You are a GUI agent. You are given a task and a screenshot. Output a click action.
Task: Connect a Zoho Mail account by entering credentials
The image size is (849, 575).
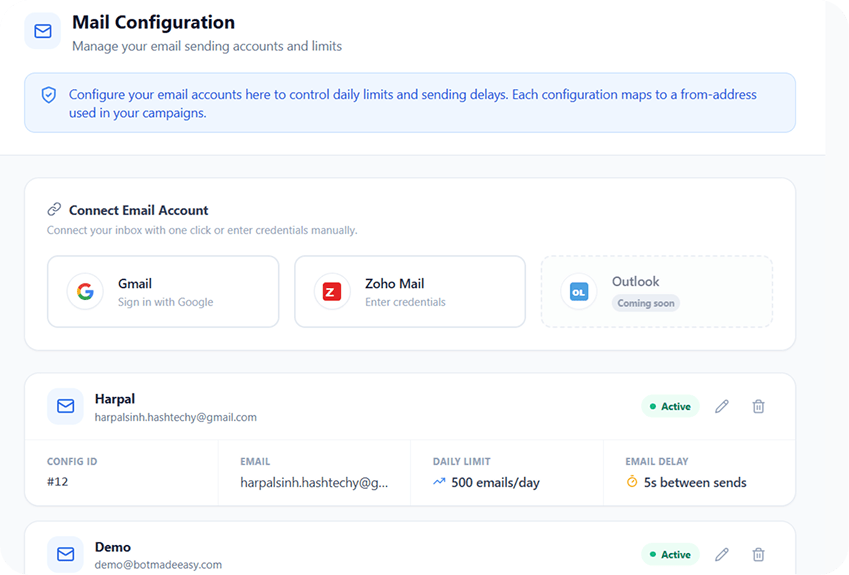[x=410, y=292]
